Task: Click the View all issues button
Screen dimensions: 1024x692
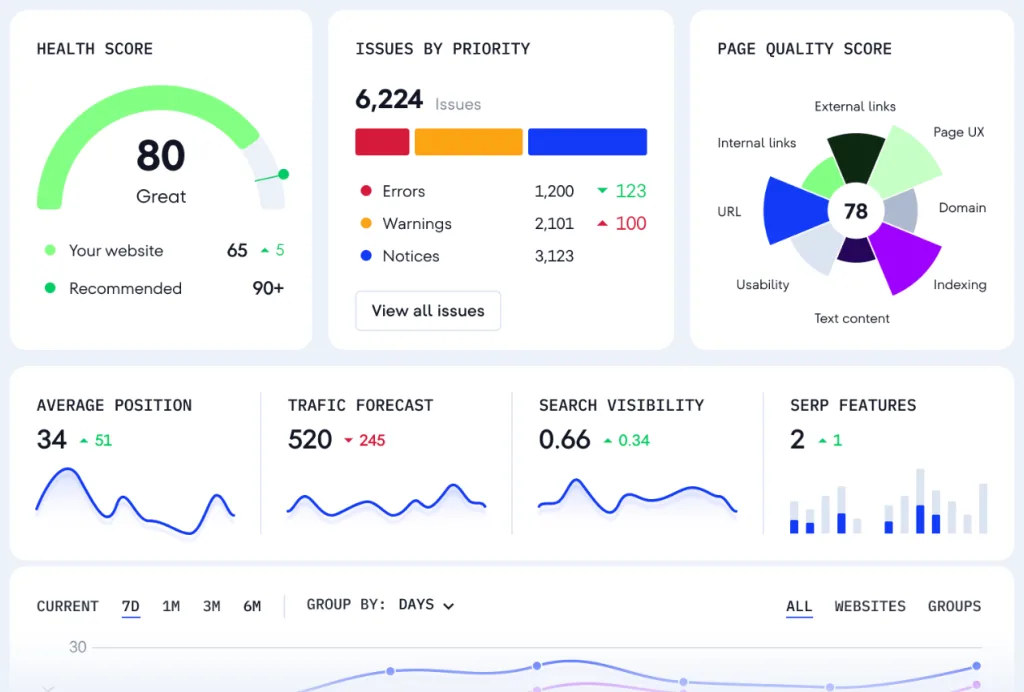Action: point(428,311)
